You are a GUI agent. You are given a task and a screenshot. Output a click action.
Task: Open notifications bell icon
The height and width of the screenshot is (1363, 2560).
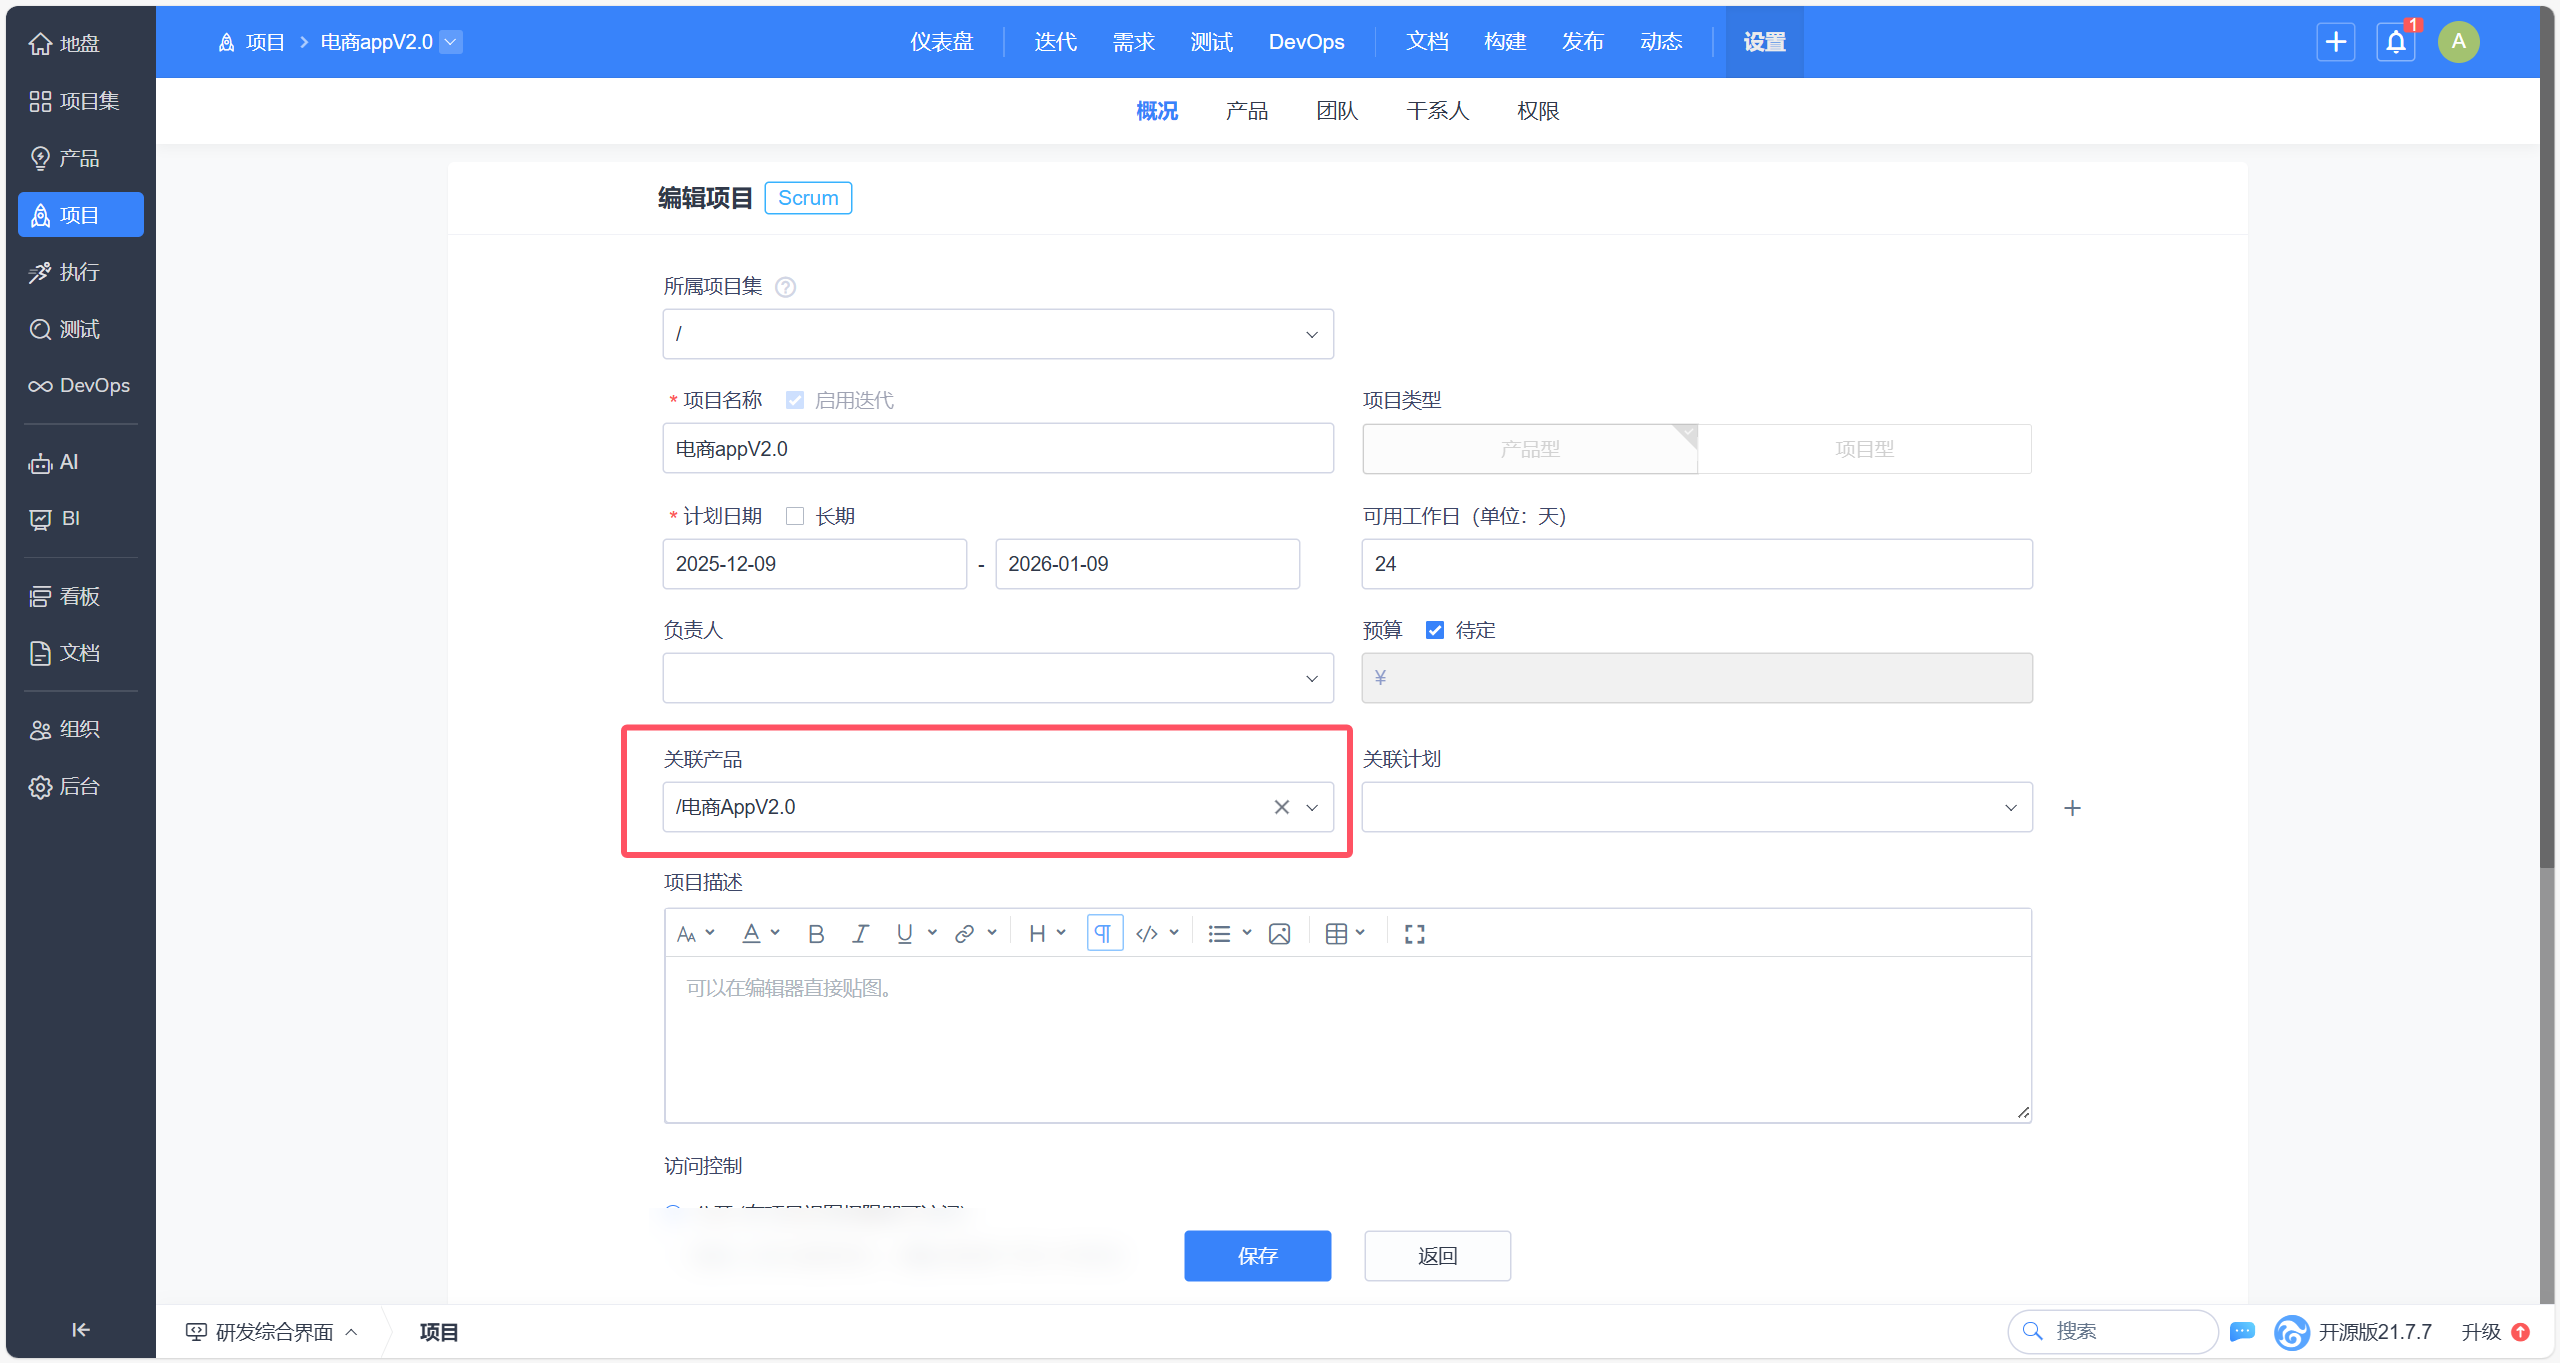tap(2396, 42)
